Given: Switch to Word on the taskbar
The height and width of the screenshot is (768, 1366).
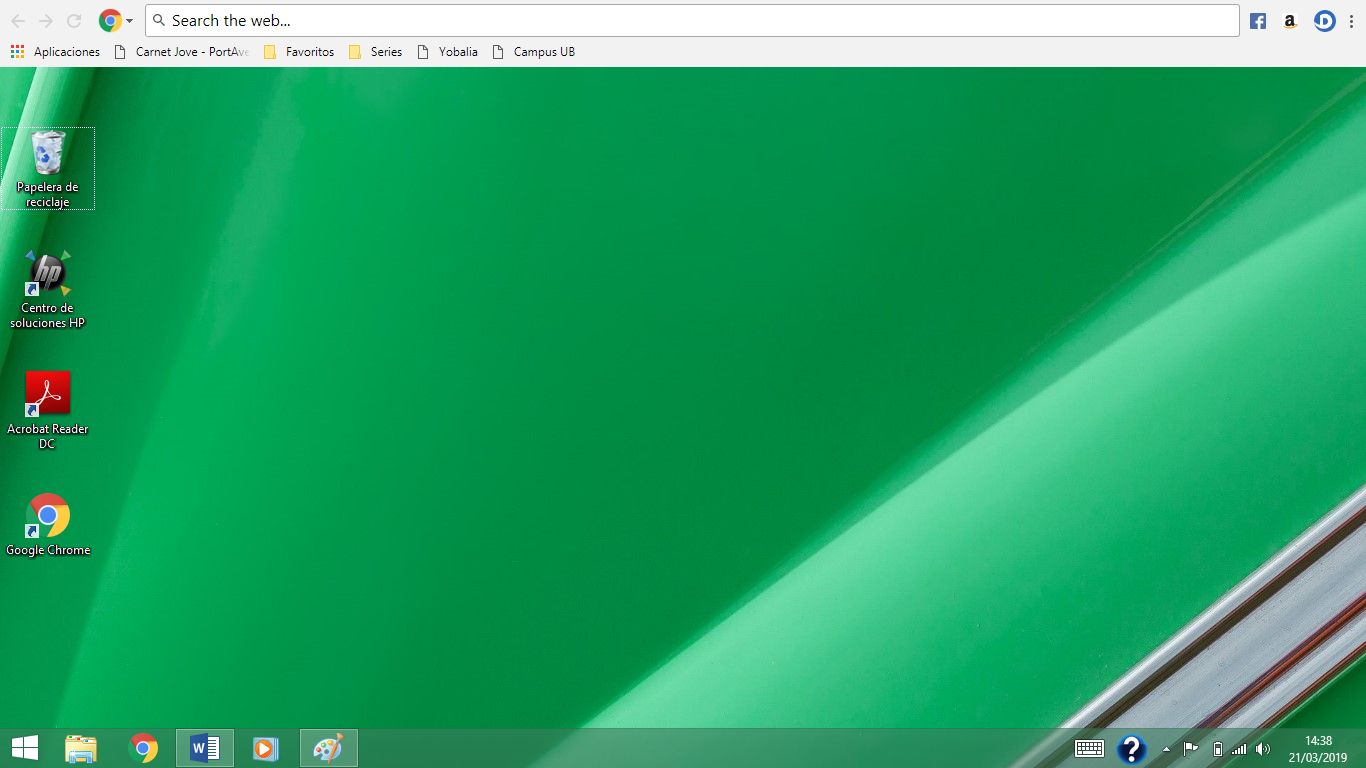Looking at the screenshot, I should pos(205,748).
